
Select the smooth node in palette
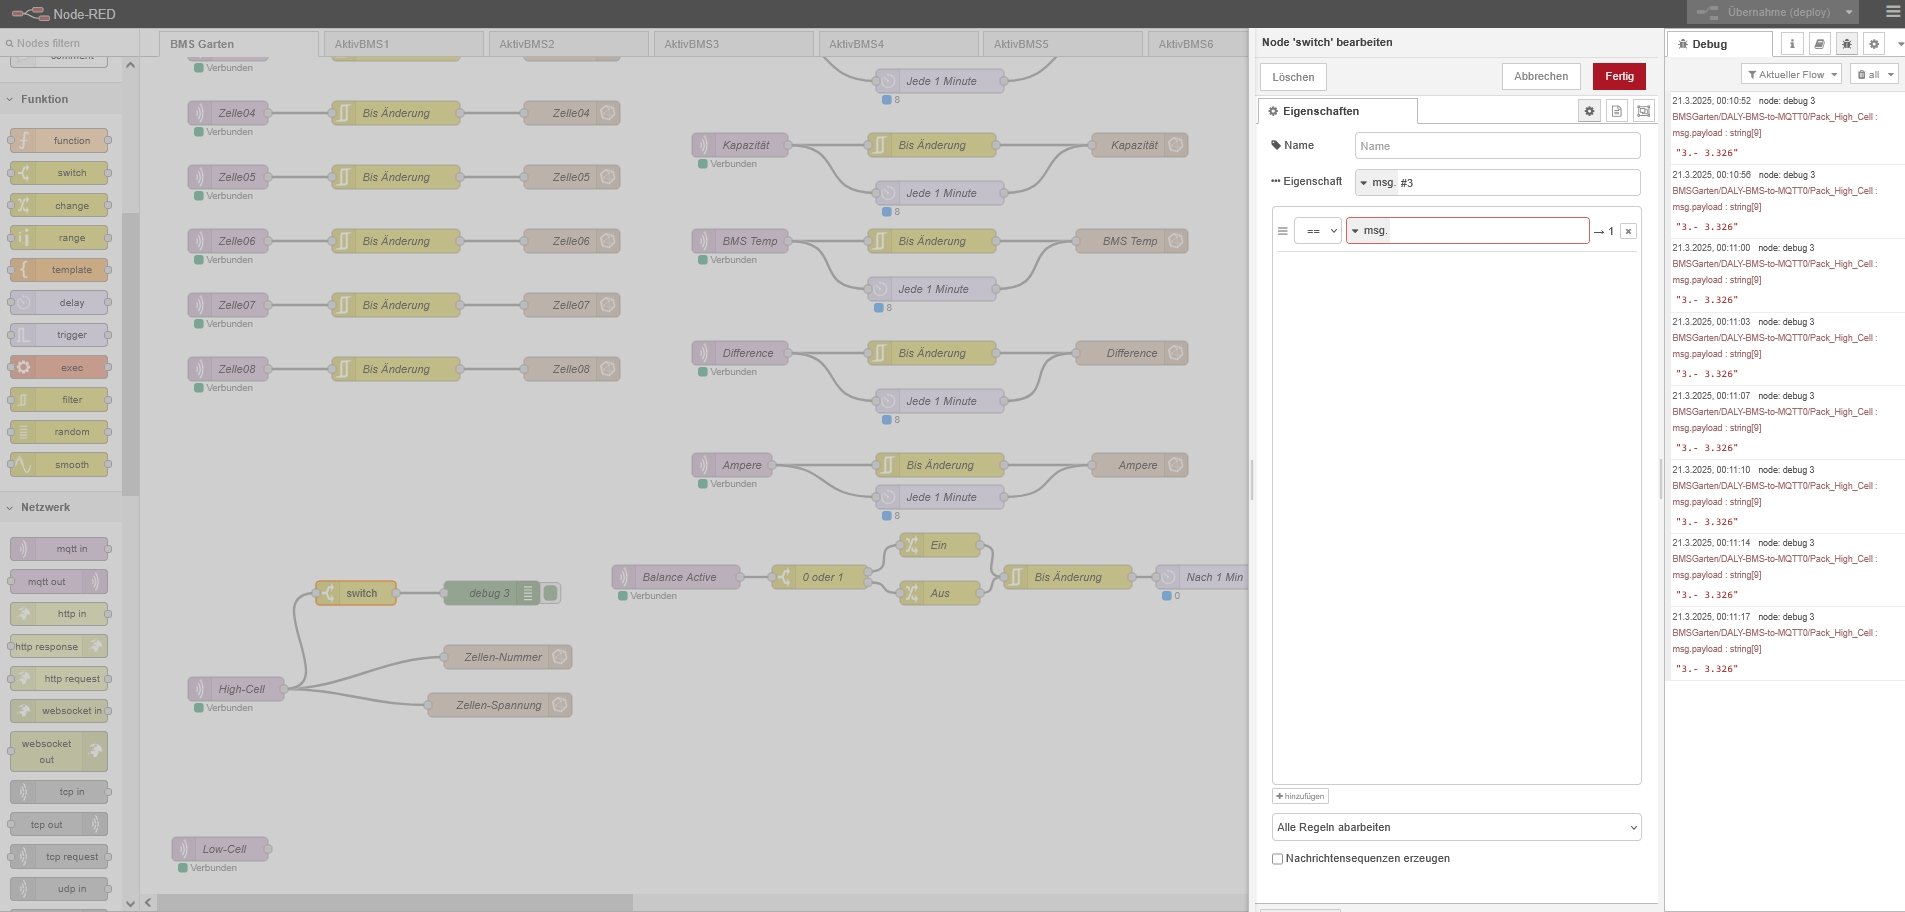59,465
